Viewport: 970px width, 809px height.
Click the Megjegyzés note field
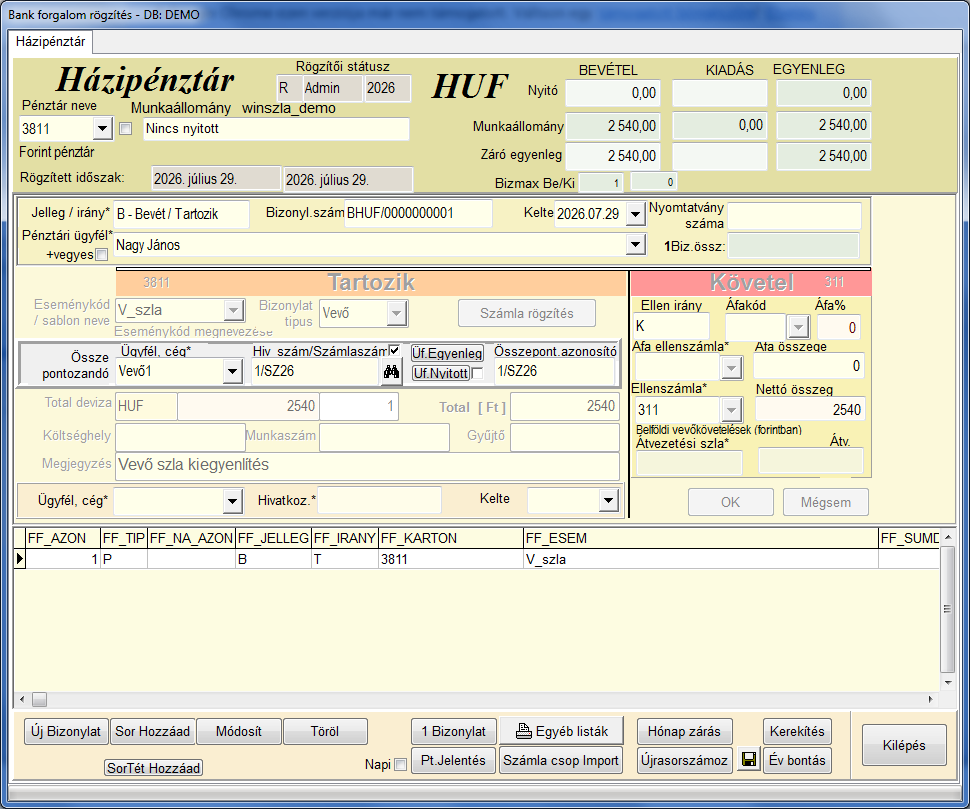click(x=367, y=465)
